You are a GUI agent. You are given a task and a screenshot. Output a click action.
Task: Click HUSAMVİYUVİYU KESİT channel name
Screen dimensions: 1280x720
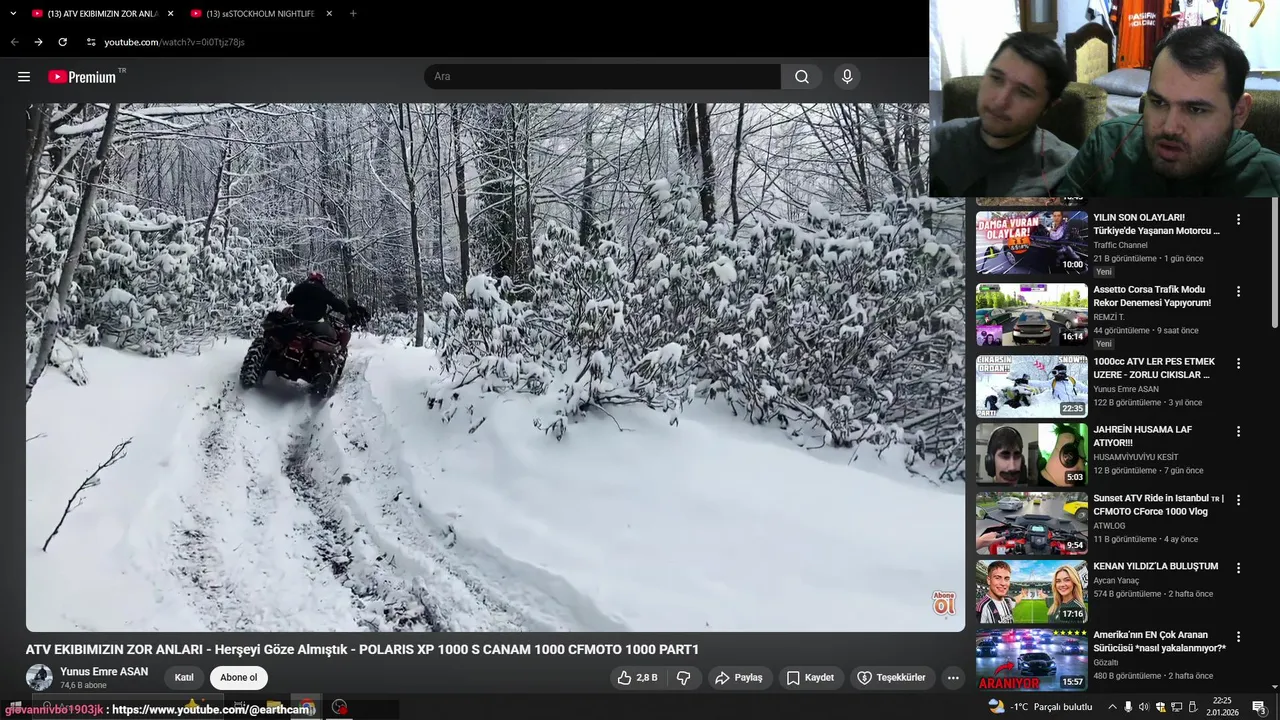pos(1135,457)
